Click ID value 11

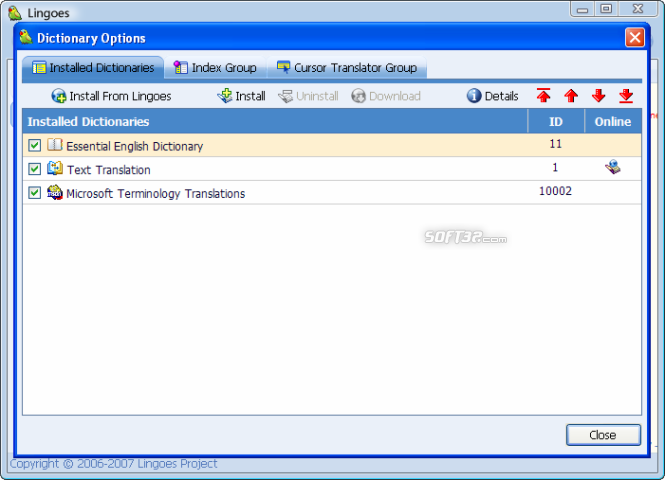556,144
